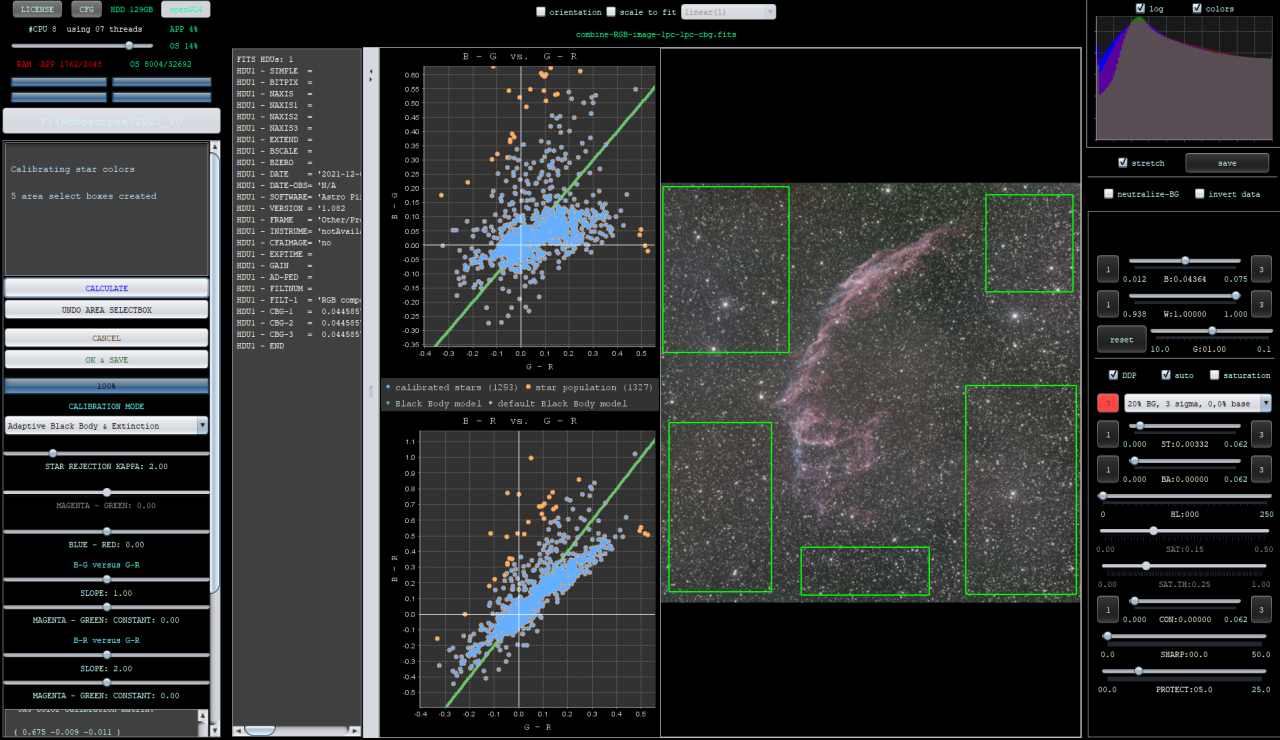Toggle the openGL4 button

(185, 9)
